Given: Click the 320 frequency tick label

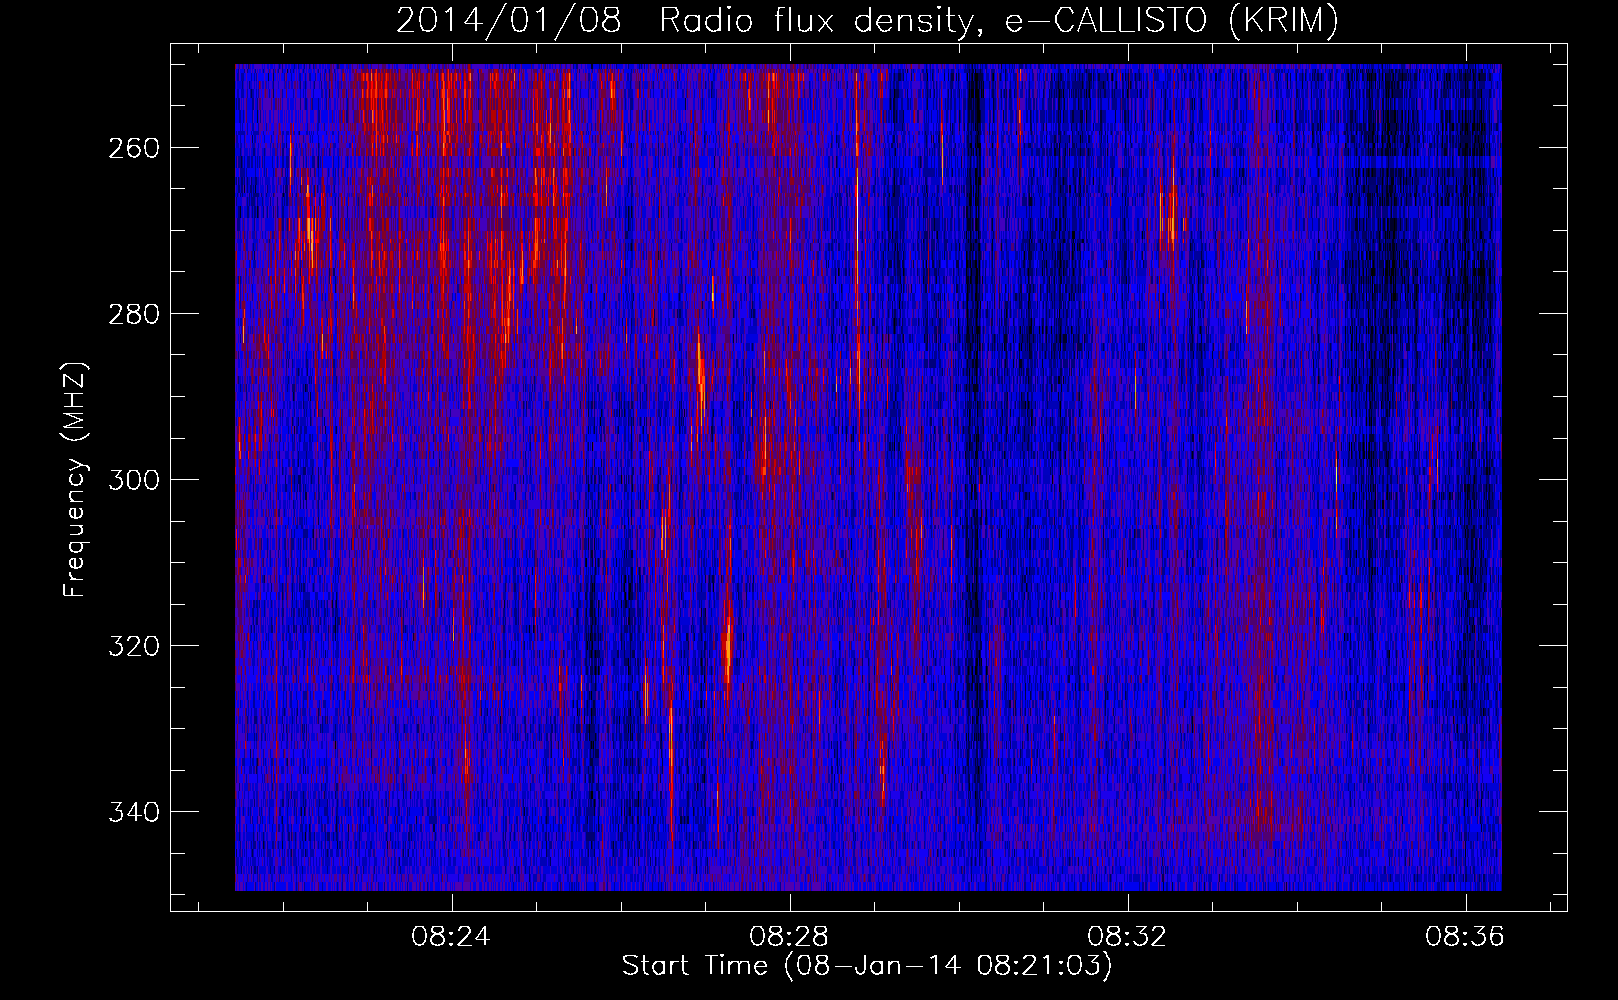Looking at the screenshot, I should click(x=133, y=646).
